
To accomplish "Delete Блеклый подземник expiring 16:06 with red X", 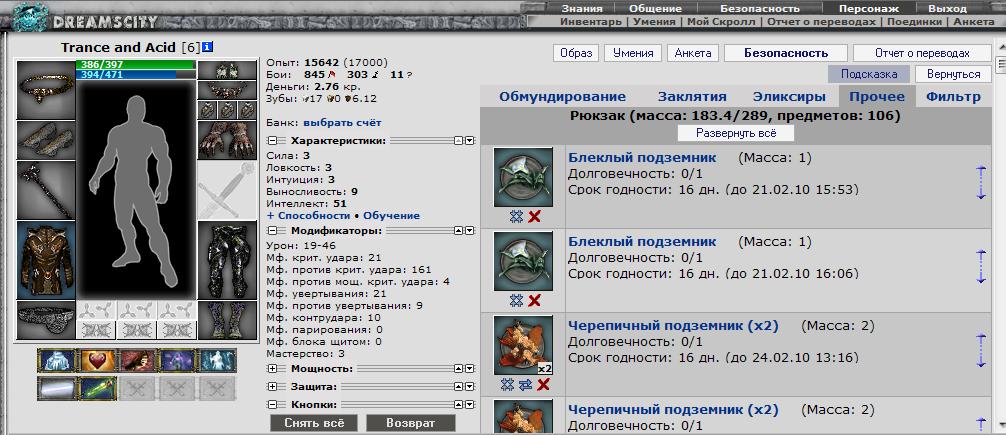I will tap(534, 300).
